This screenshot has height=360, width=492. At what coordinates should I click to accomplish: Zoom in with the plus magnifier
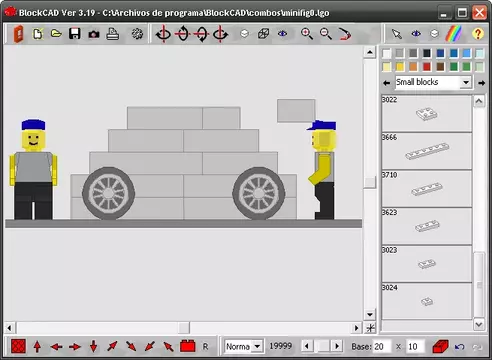307,34
